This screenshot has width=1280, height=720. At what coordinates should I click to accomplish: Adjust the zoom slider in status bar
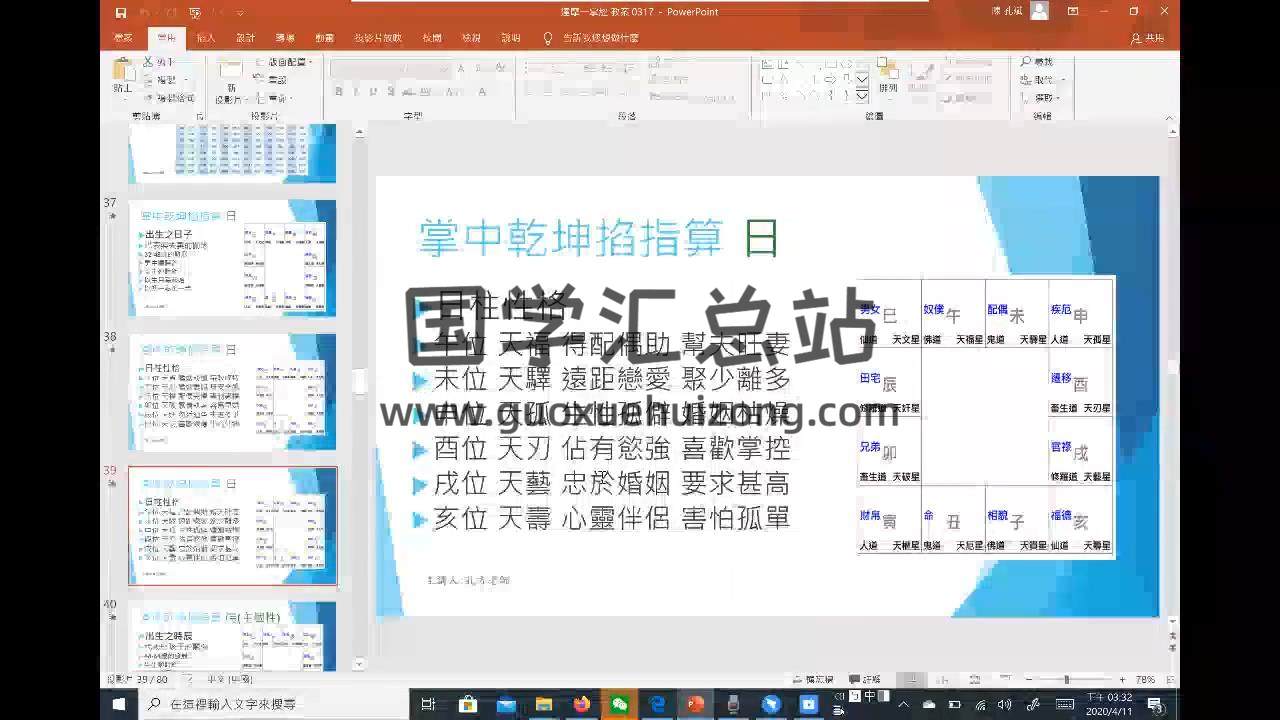(1067, 678)
